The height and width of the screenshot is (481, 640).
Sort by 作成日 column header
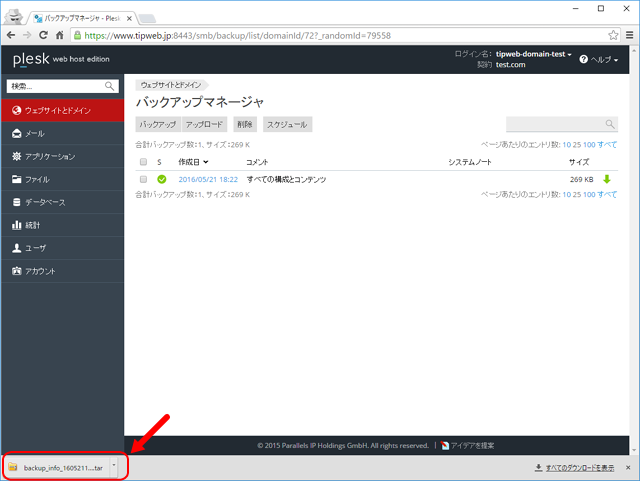(193, 162)
